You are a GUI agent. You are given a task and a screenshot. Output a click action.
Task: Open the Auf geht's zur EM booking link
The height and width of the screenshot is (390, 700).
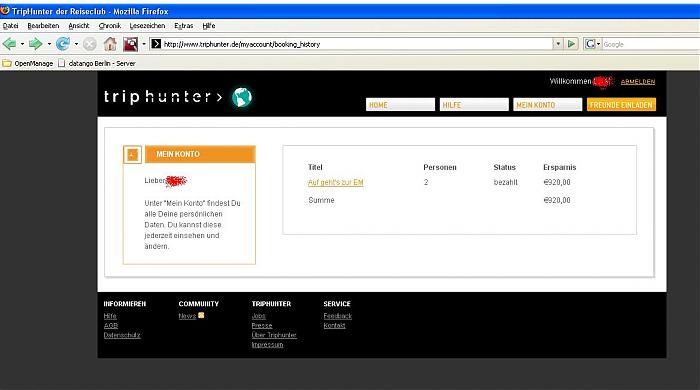(336, 182)
